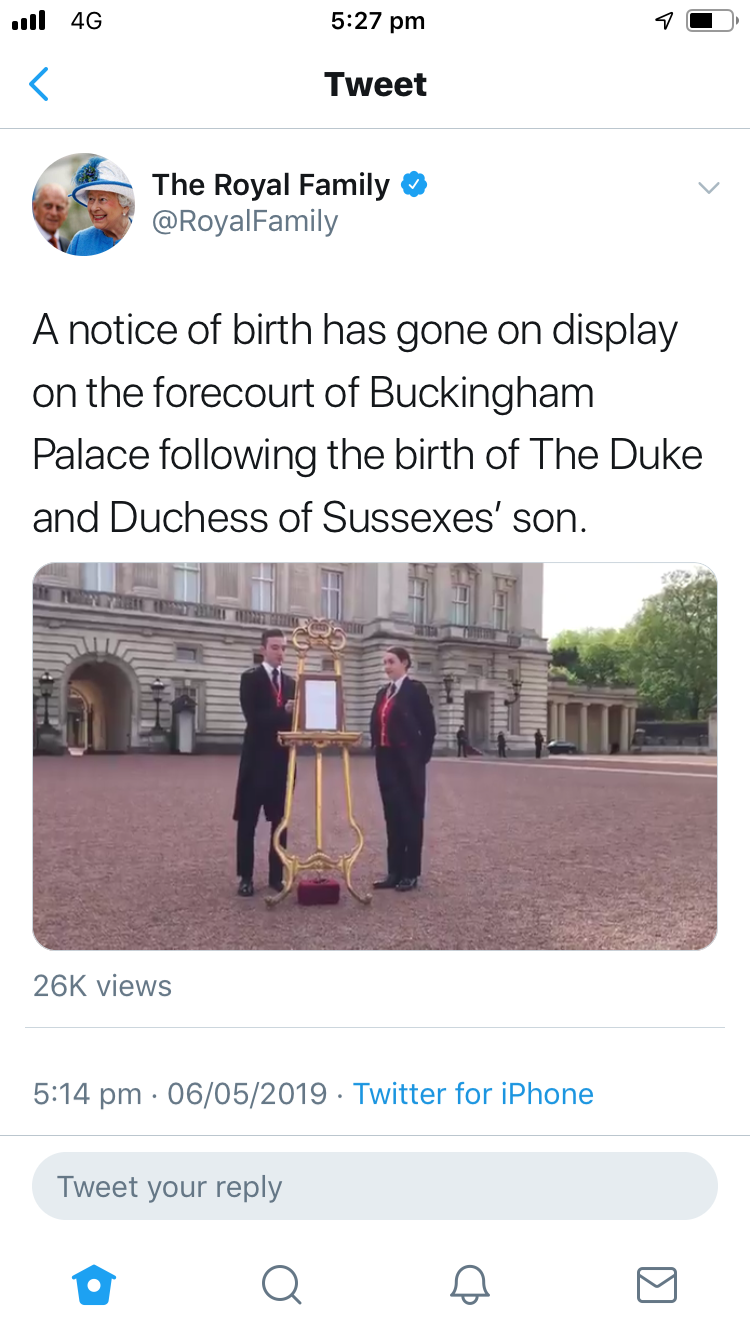The image size is (750, 1334).
Task: Go back using the blue arrow
Action: (x=39, y=84)
